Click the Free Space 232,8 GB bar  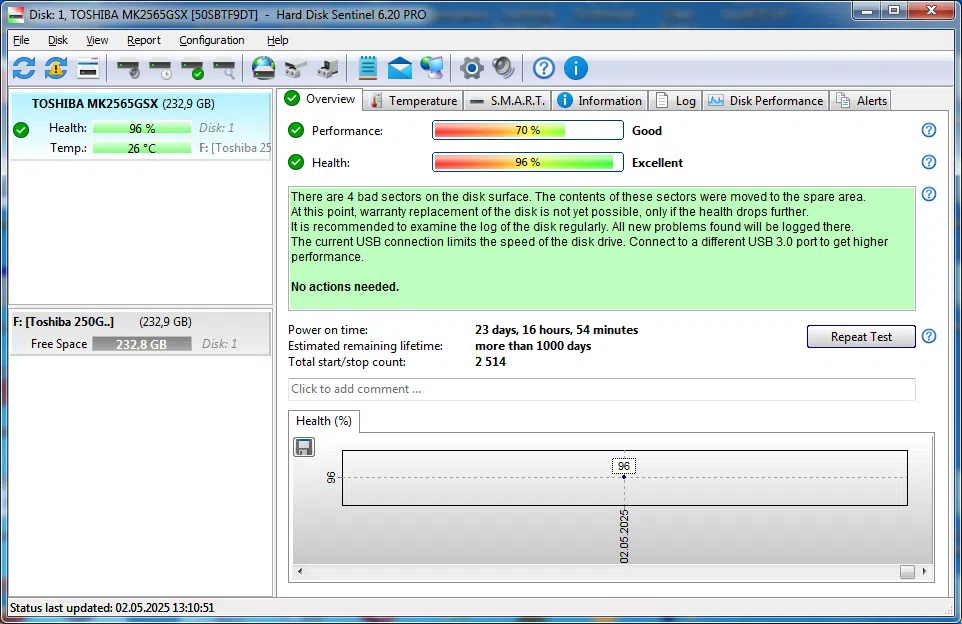tap(142, 344)
